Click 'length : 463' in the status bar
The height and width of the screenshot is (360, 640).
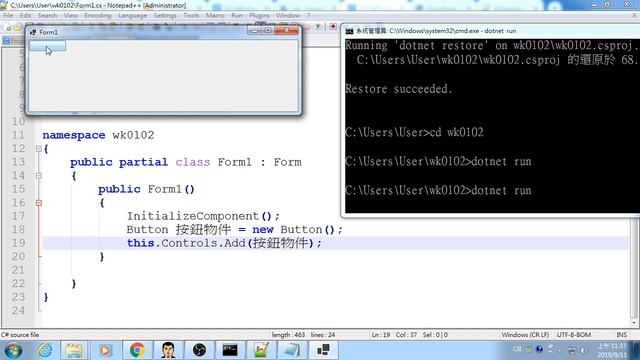pyautogui.click(x=288, y=335)
